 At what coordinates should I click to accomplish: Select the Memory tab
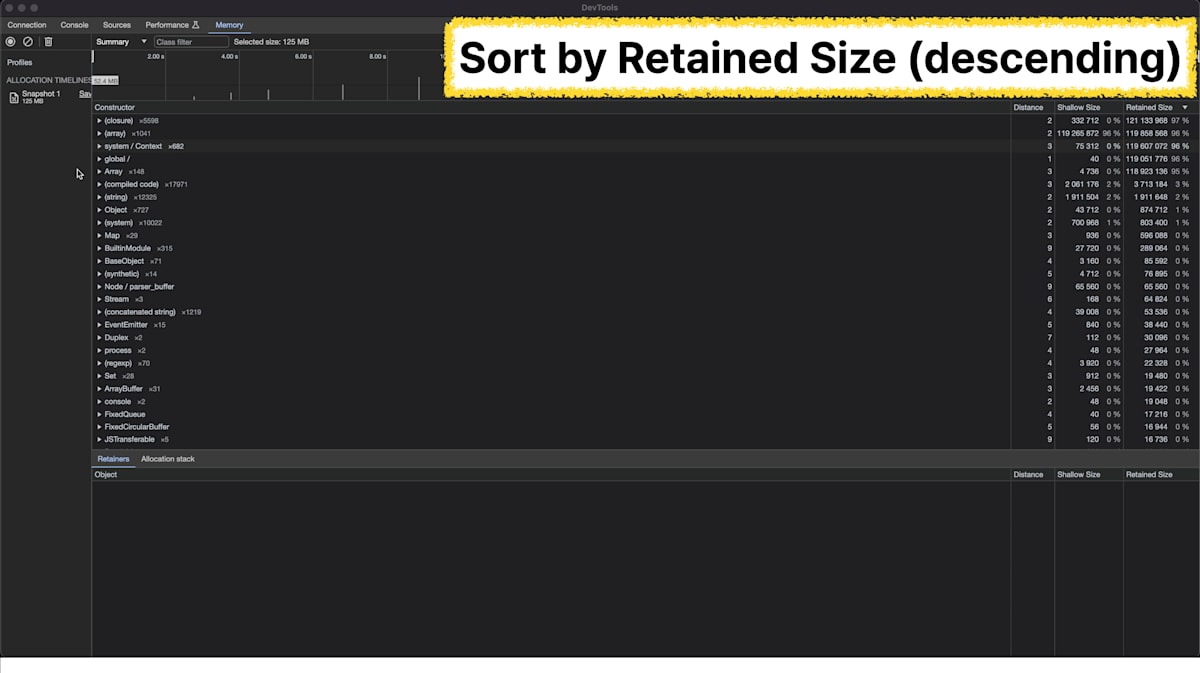coord(229,25)
